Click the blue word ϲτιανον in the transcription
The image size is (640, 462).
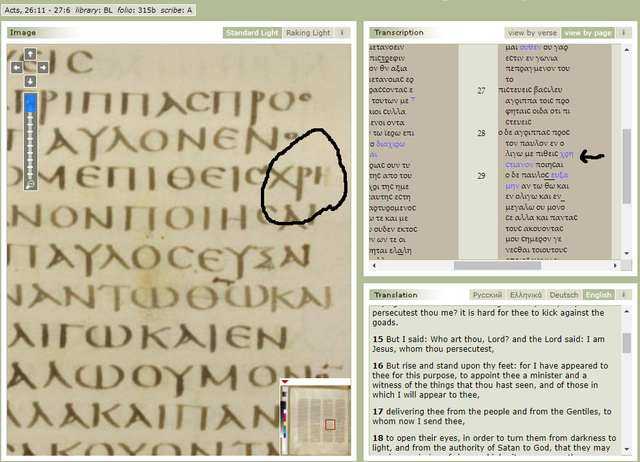(519, 164)
